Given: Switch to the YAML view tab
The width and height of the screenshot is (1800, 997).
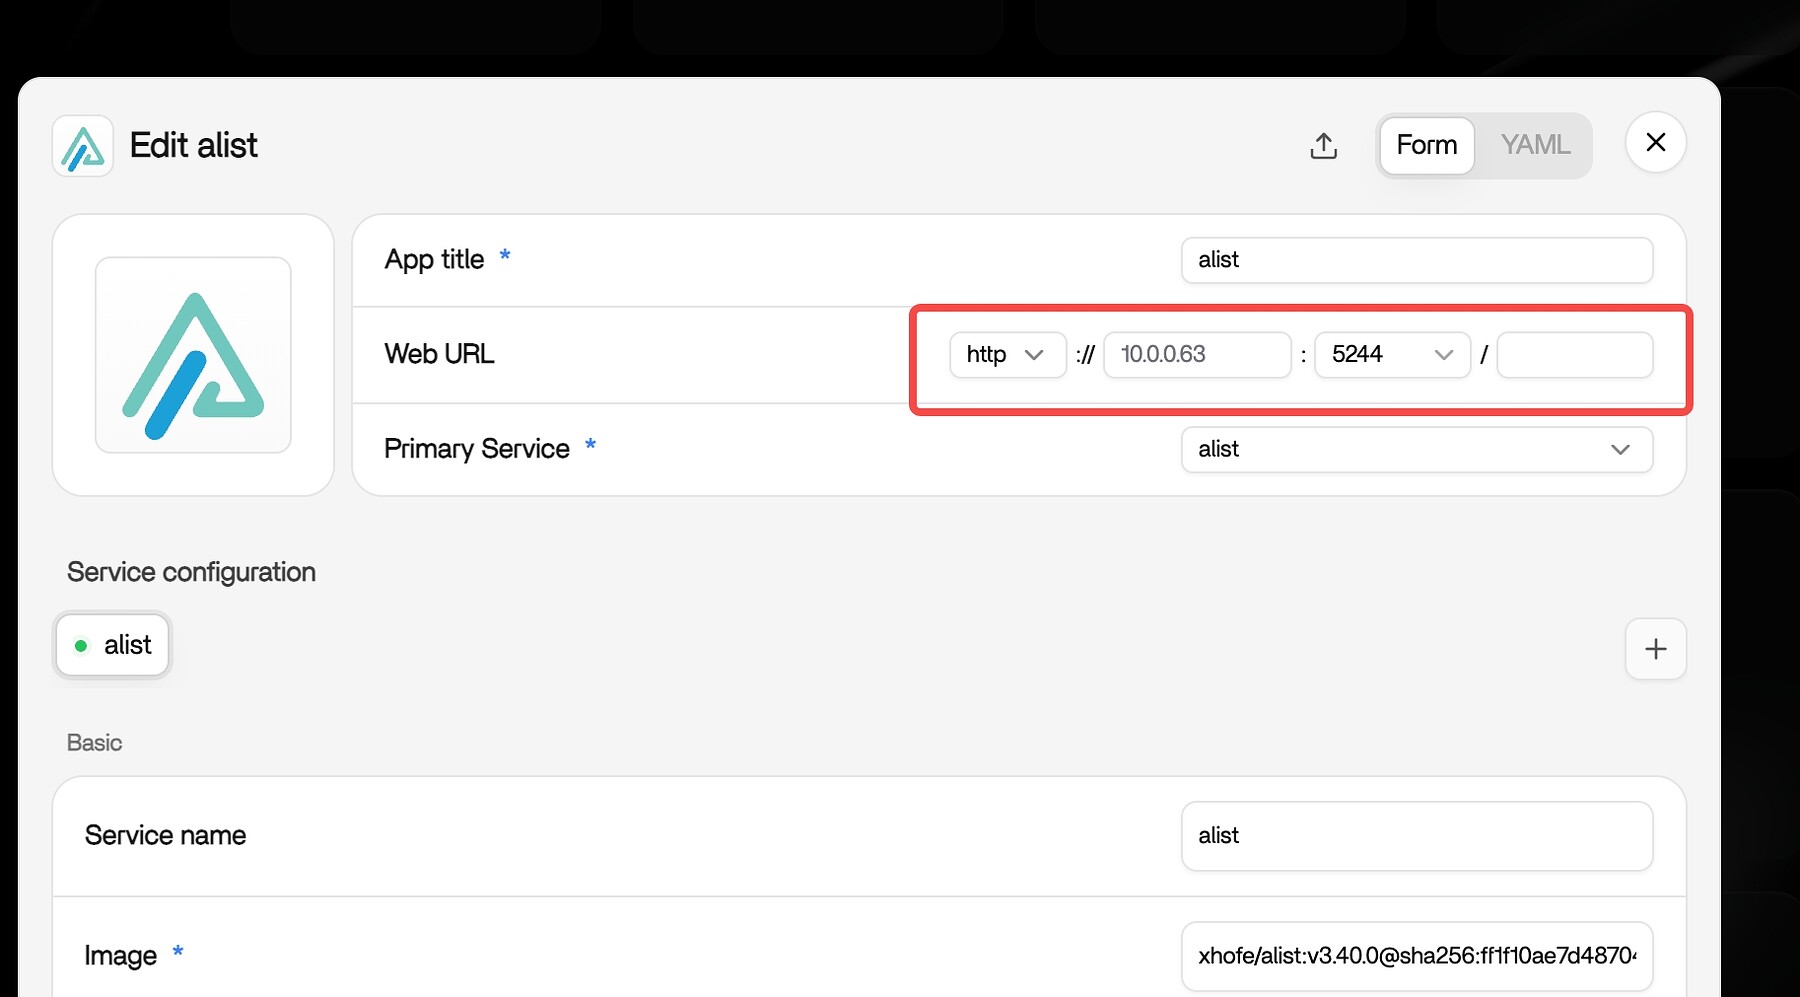Looking at the screenshot, I should point(1535,146).
